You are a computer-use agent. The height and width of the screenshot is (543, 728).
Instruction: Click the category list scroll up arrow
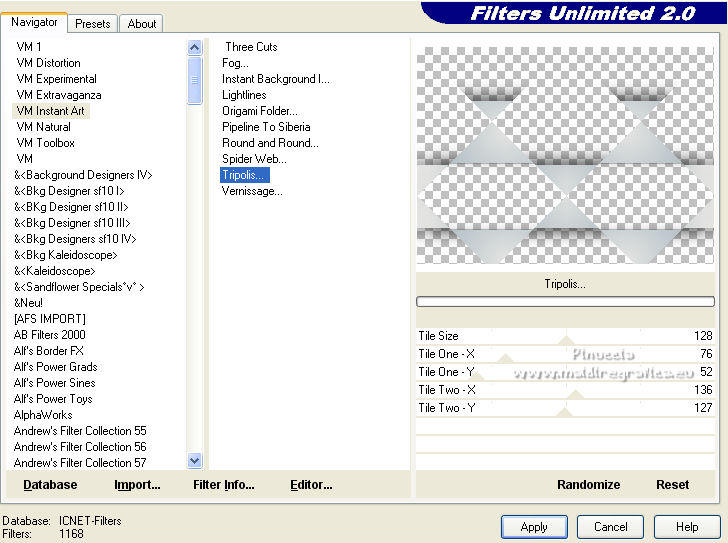(195, 47)
